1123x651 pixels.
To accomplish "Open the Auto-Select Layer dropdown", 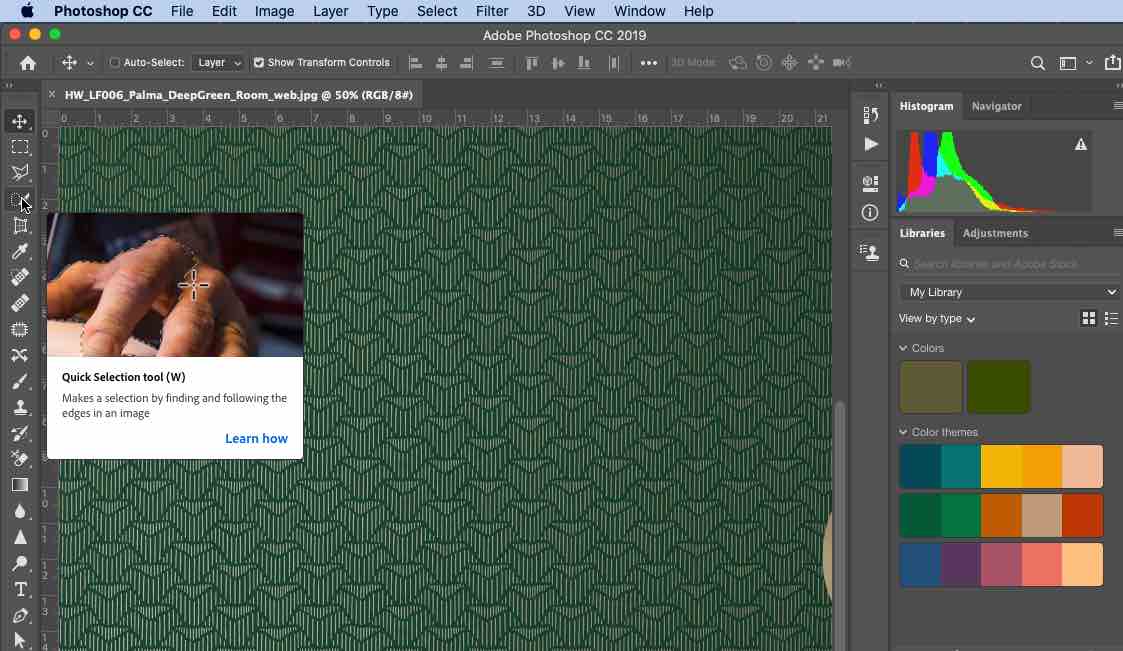I will coord(219,63).
